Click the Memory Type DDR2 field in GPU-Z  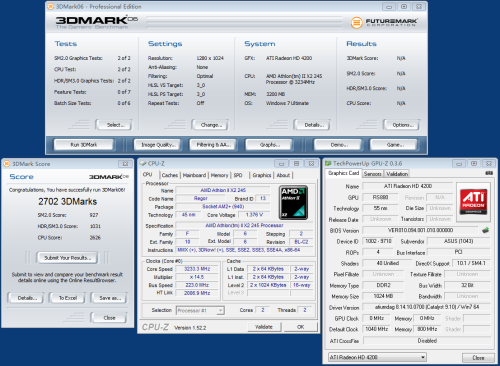(383, 285)
